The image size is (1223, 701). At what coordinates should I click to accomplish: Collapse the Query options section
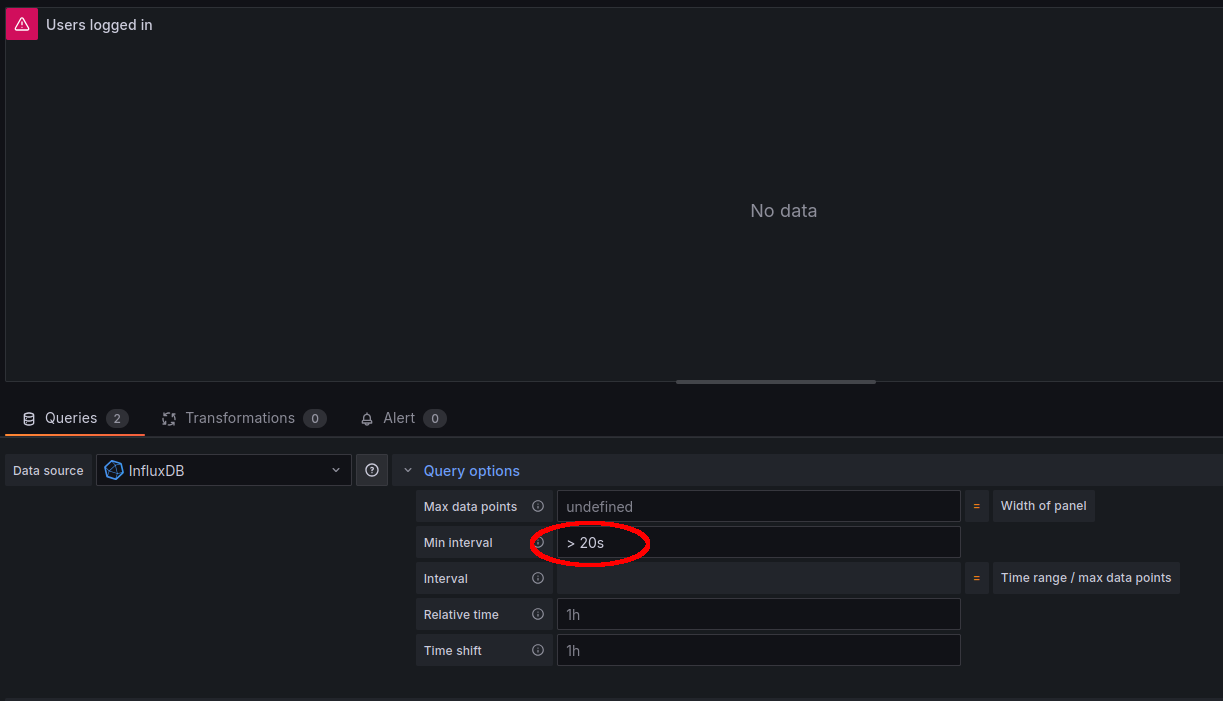(x=408, y=470)
